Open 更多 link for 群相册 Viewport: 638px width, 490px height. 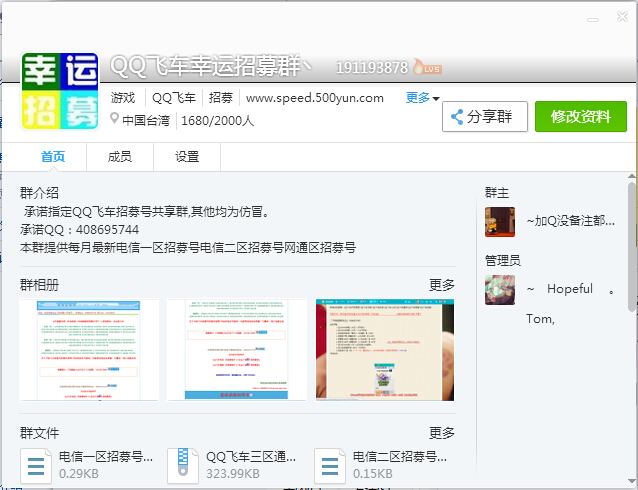tap(441, 285)
